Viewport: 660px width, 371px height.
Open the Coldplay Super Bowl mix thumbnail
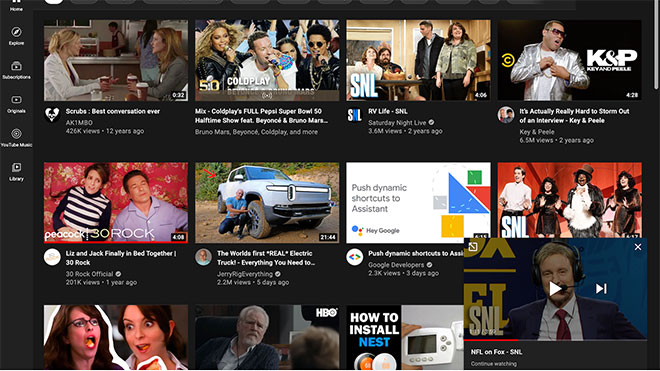click(x=267, y=60)
